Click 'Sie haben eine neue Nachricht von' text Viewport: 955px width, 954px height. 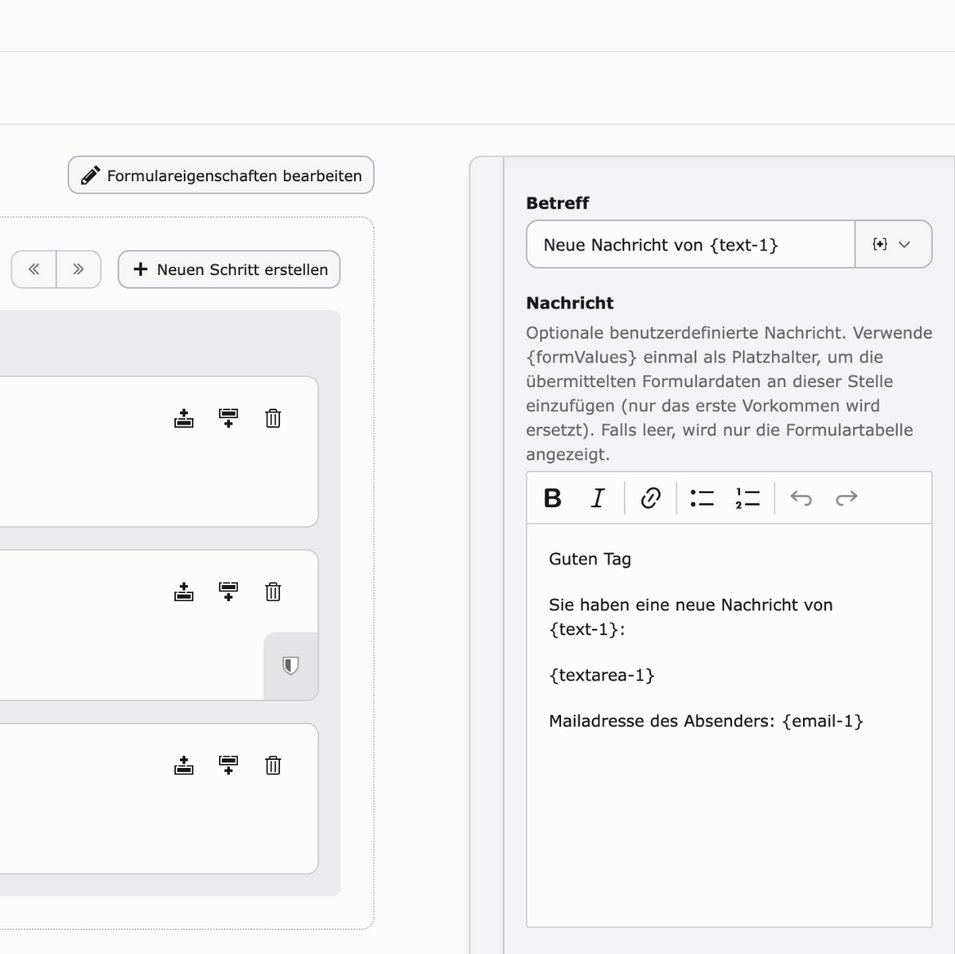point(691,605)
